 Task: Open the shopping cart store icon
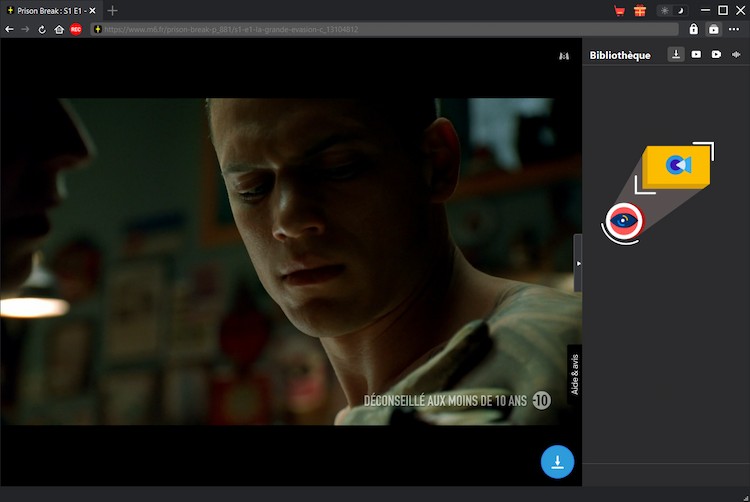(x=619, y=11)
